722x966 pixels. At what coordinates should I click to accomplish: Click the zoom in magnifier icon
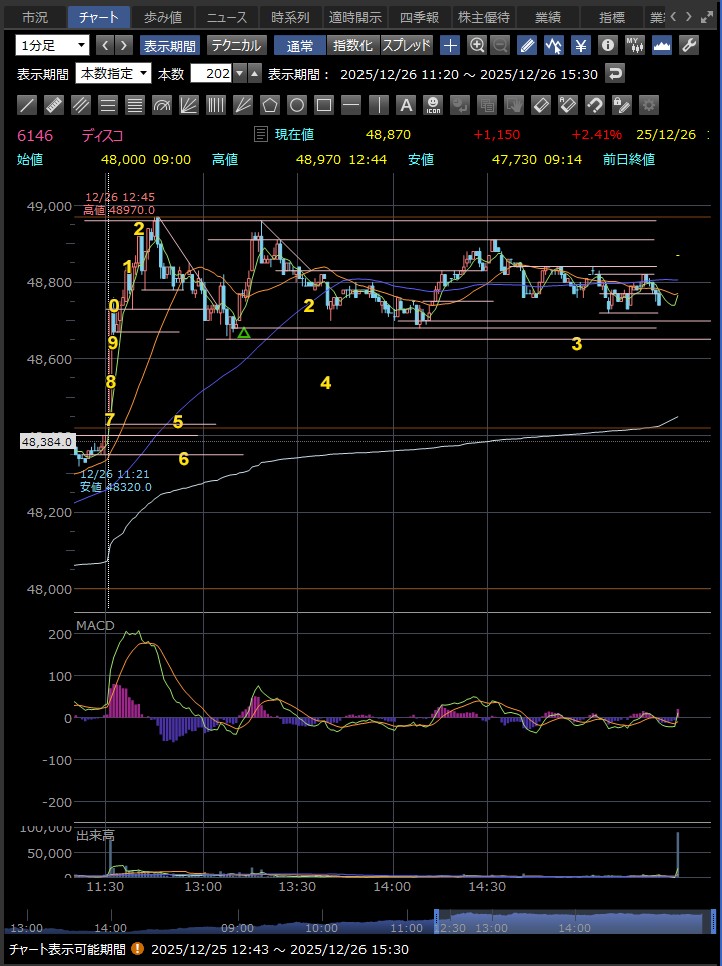tap(477, 45)
